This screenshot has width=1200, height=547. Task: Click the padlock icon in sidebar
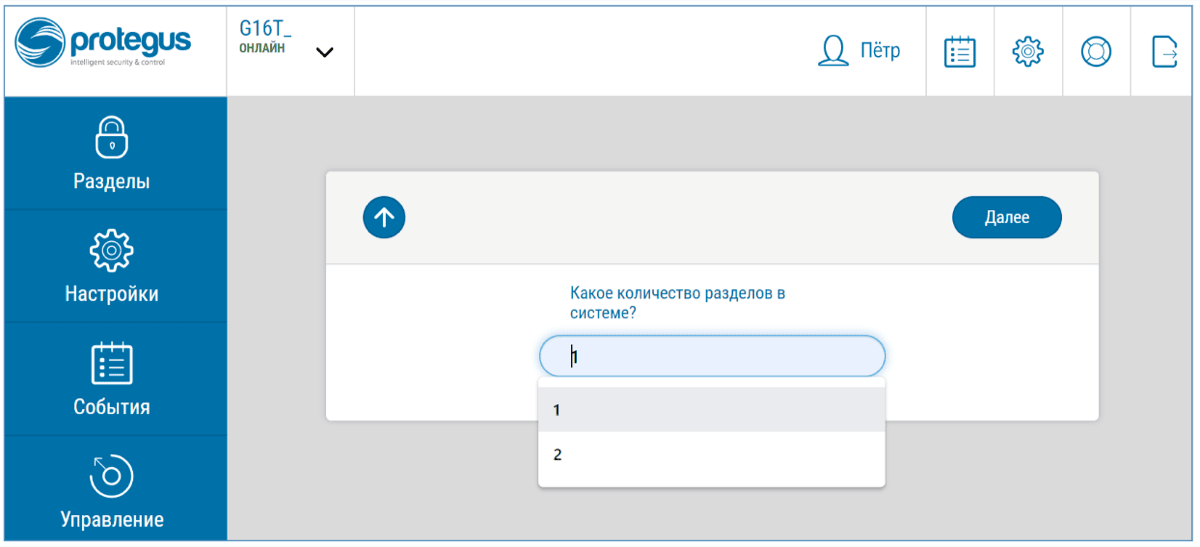click(x=111, y=137)
